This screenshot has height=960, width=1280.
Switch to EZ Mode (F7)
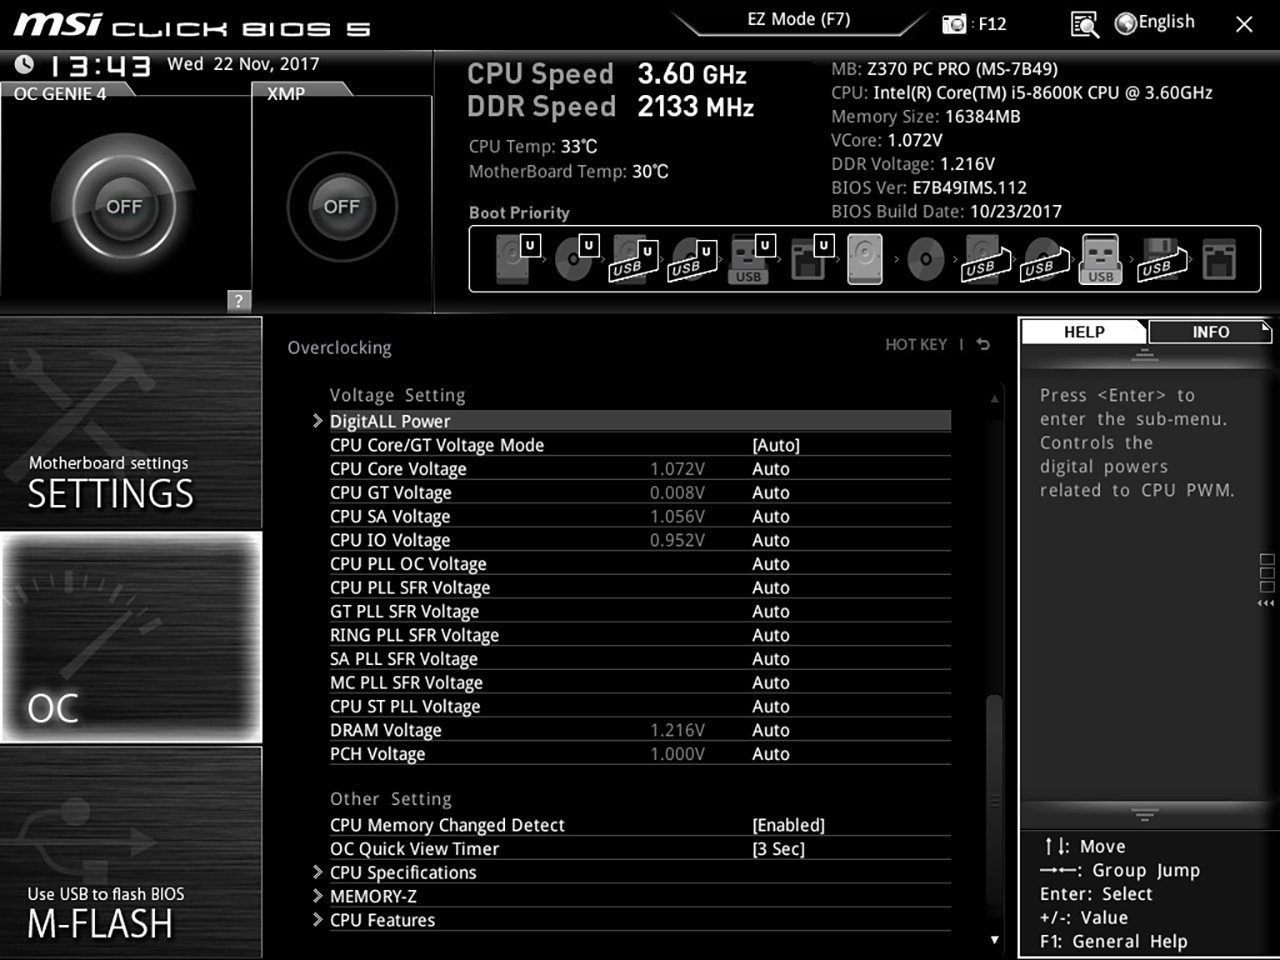(798, 19)
